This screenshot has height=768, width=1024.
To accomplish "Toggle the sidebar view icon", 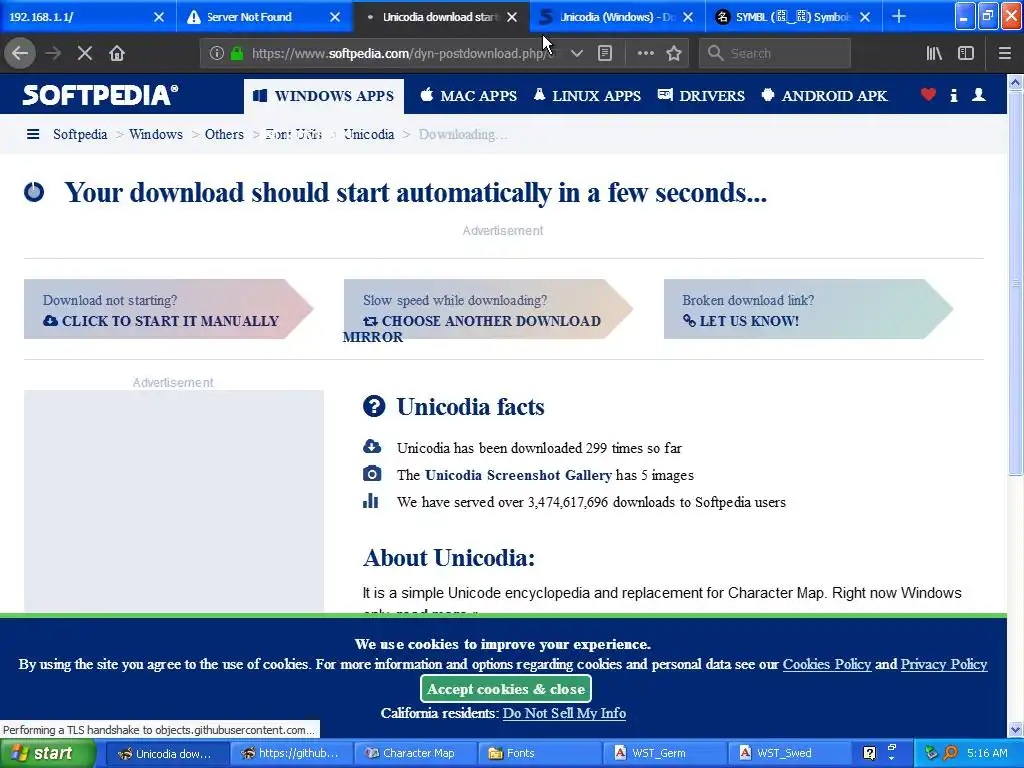I will point(966,53).
